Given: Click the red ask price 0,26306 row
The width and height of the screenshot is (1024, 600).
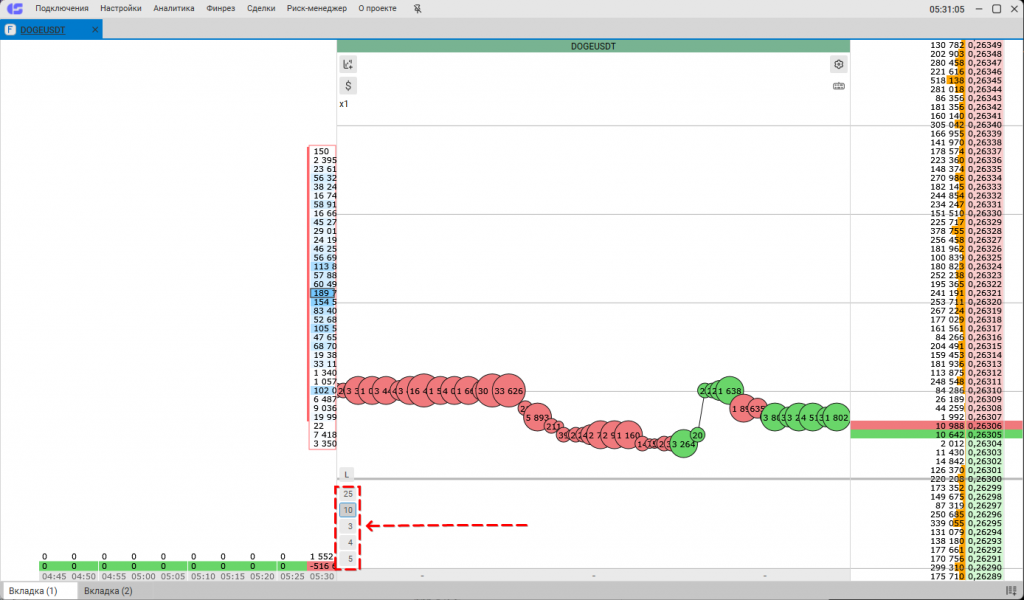Looking at the screenshot, I should click(x=936, y=425).
